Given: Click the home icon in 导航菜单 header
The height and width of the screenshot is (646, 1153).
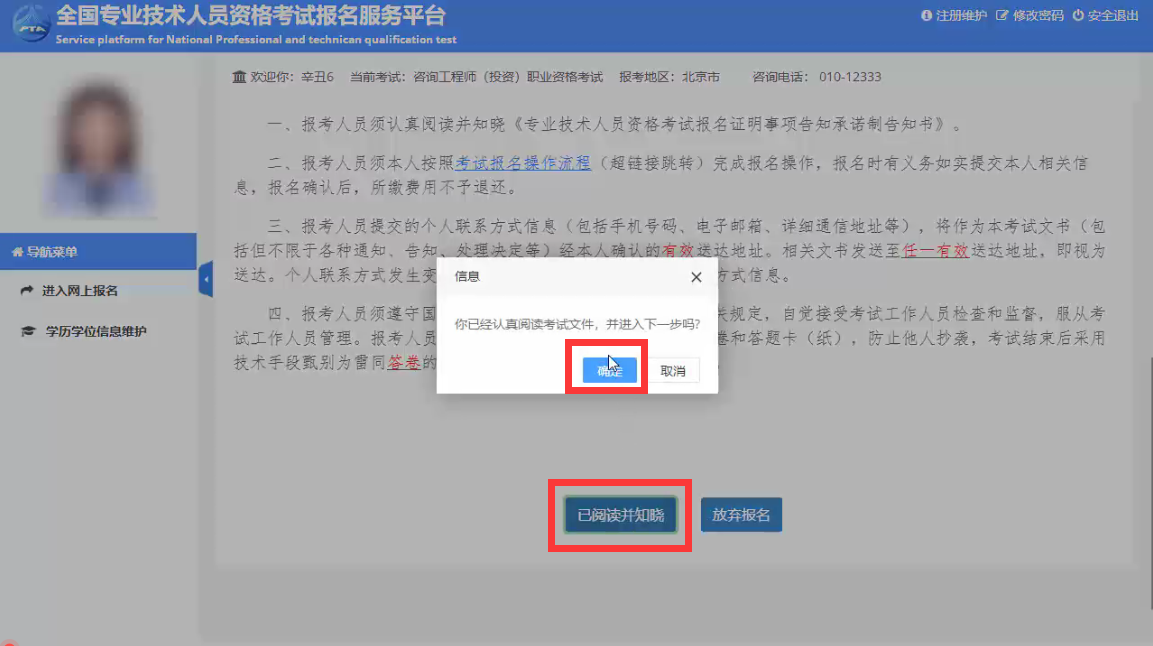Looking at the screenshot, I should 17,252.
